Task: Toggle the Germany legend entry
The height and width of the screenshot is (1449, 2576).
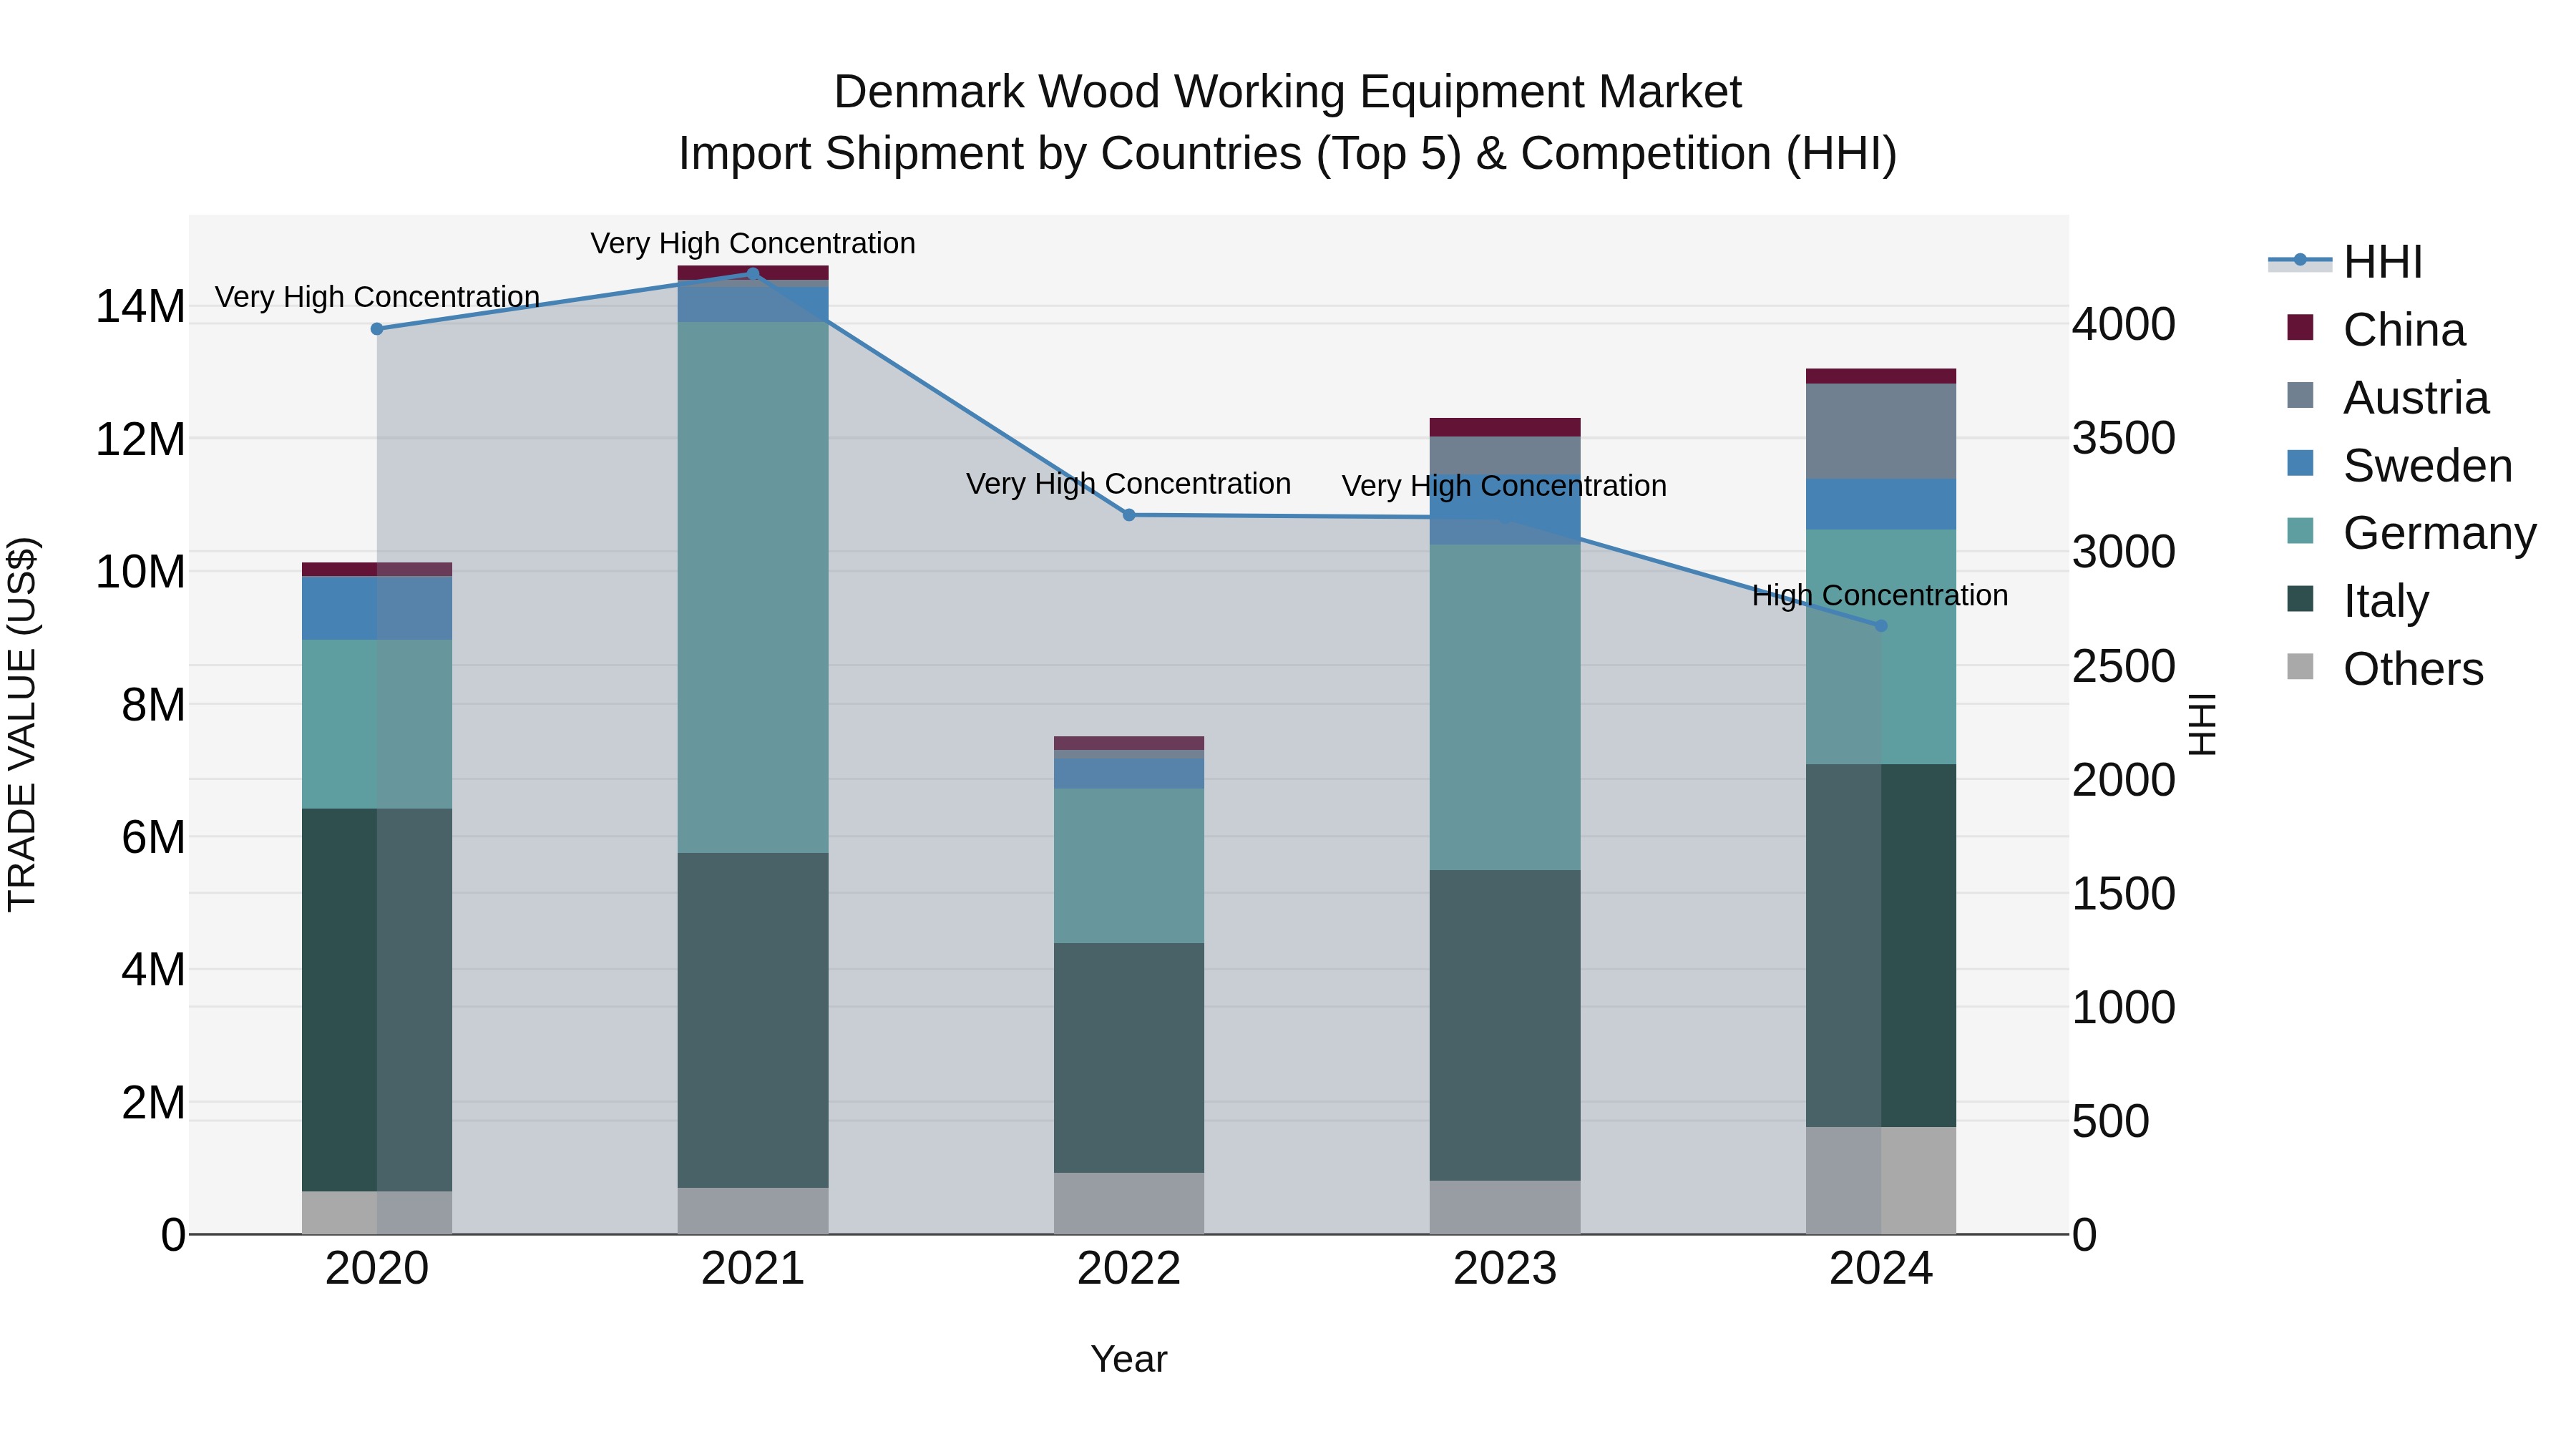Action: pos(2411,533)
